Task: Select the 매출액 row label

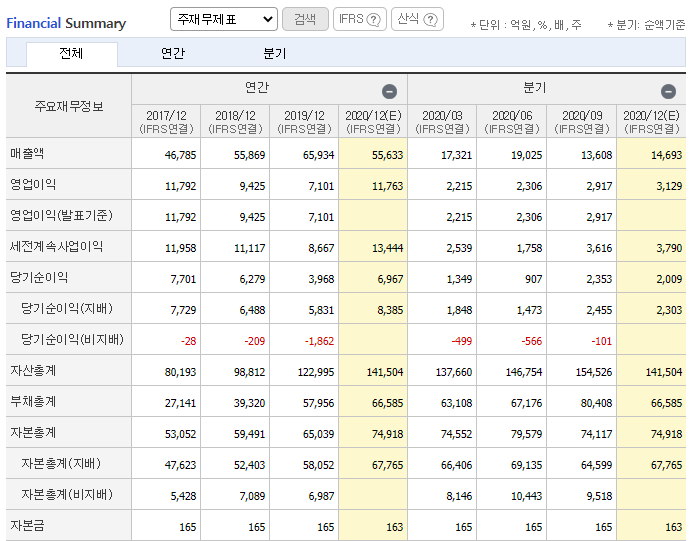Action: (27, 153)
